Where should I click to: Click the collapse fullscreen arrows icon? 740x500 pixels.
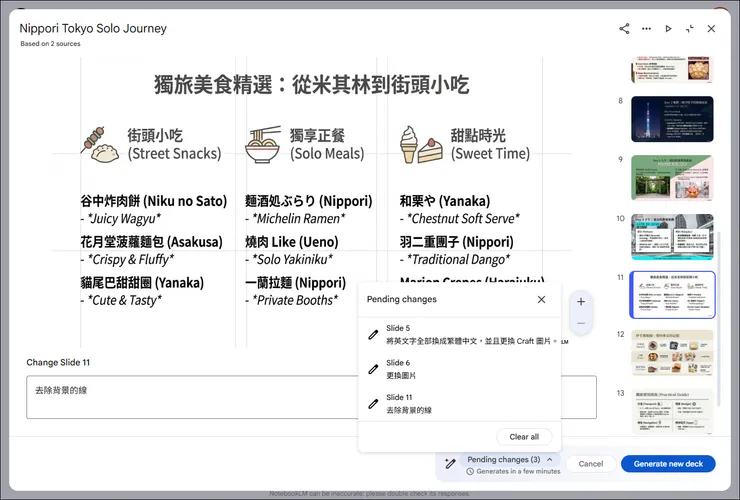(690, 29)
